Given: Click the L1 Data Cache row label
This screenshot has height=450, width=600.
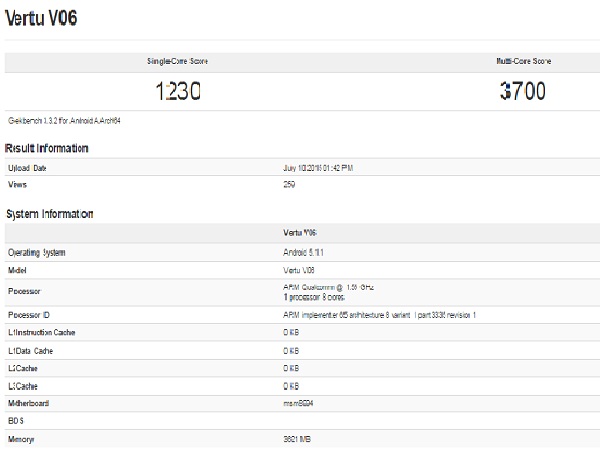Looking at the screenshot, I should point(33,351).
